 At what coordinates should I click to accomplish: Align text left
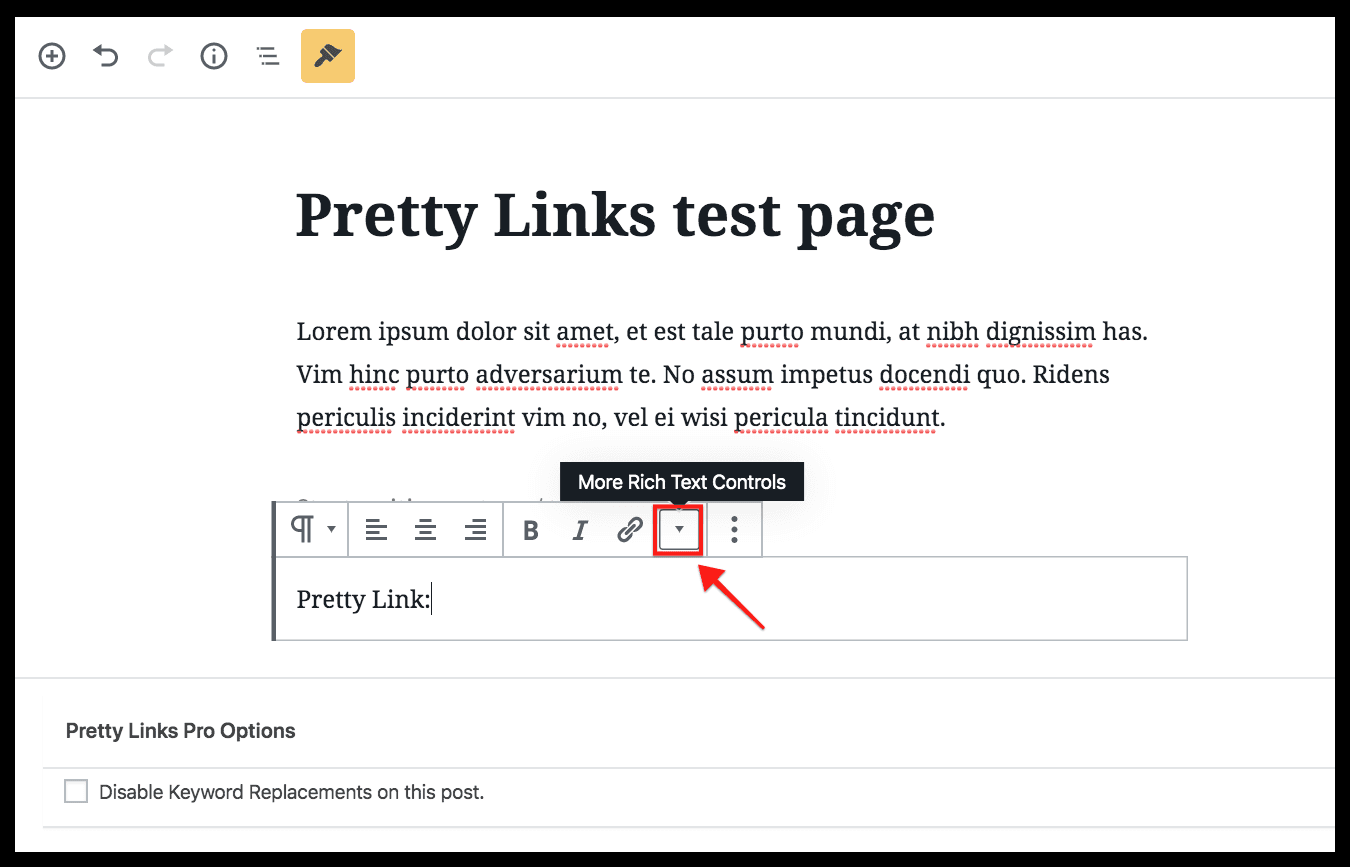tap(376, 530)
